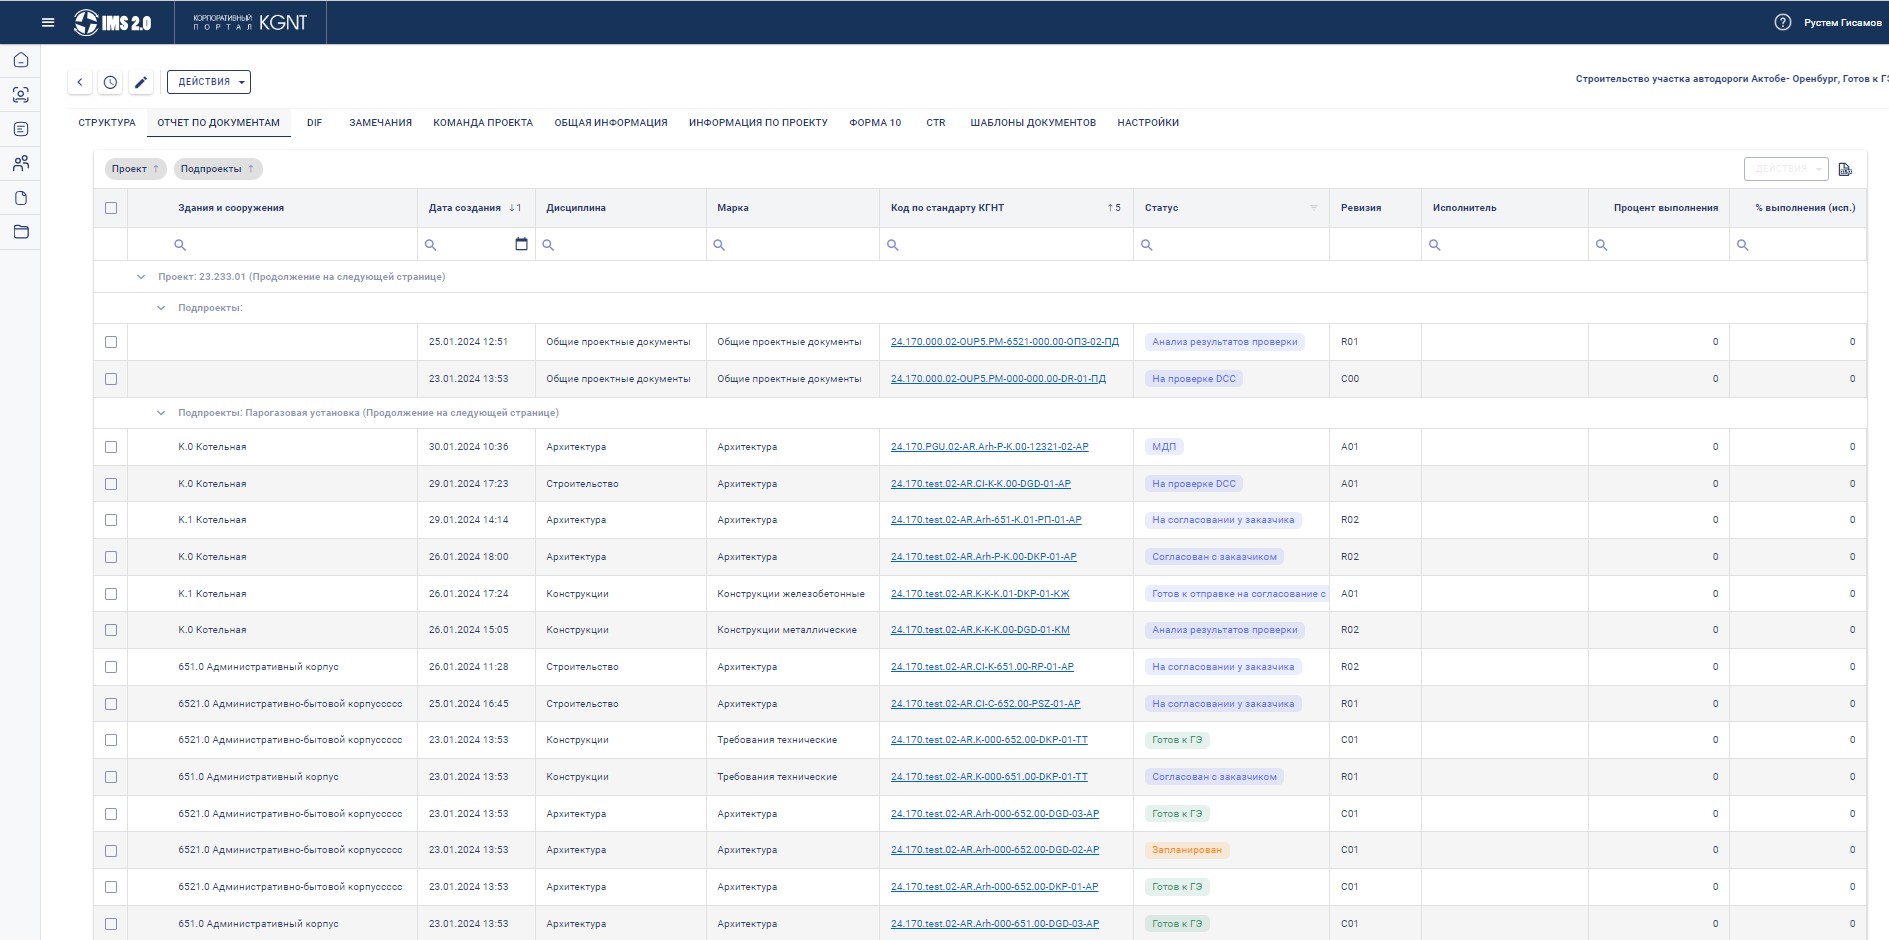Click search icon in KGNT code filter

pos(893,245)
